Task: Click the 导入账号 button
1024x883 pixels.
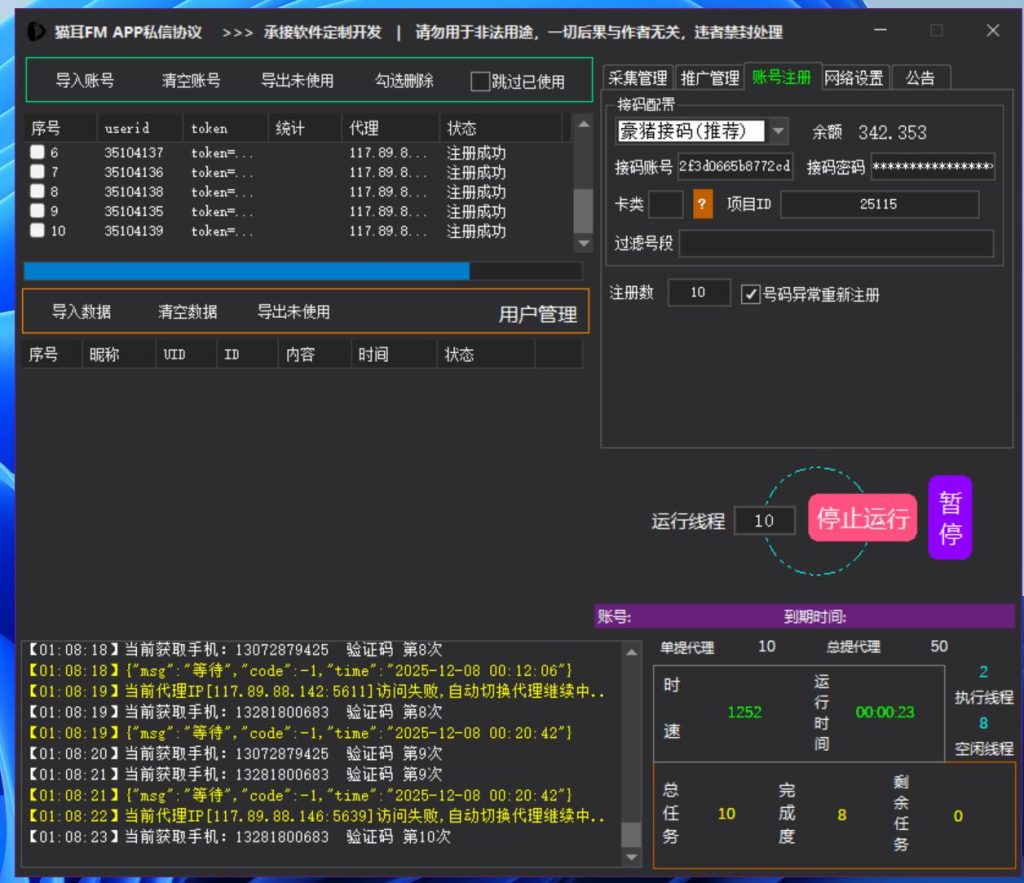Action: [x=84, y=81]
